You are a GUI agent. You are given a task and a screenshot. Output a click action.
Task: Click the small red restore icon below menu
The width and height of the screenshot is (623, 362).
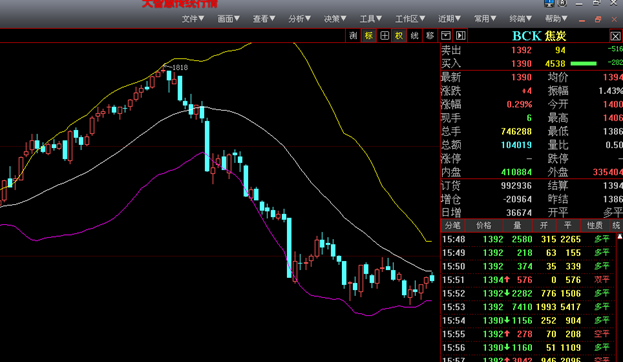point(598,19)
